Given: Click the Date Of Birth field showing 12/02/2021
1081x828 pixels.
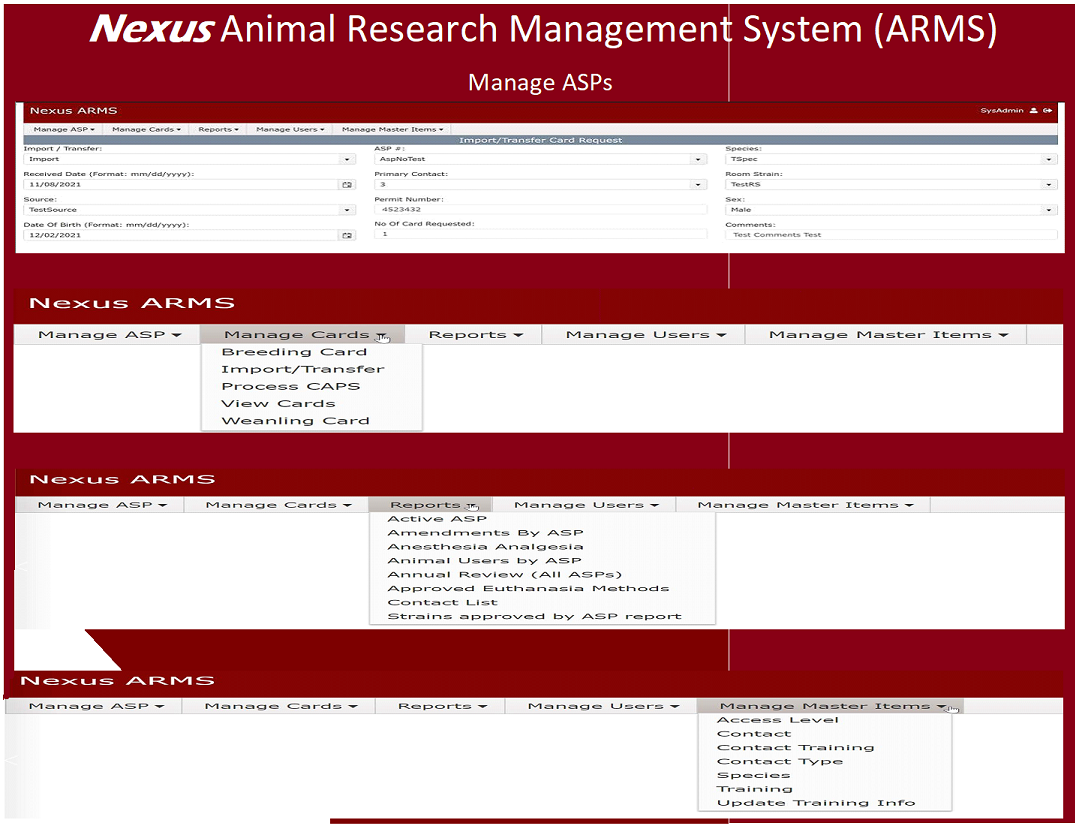Looking at the screenshot, I should [x=182, y=235].
